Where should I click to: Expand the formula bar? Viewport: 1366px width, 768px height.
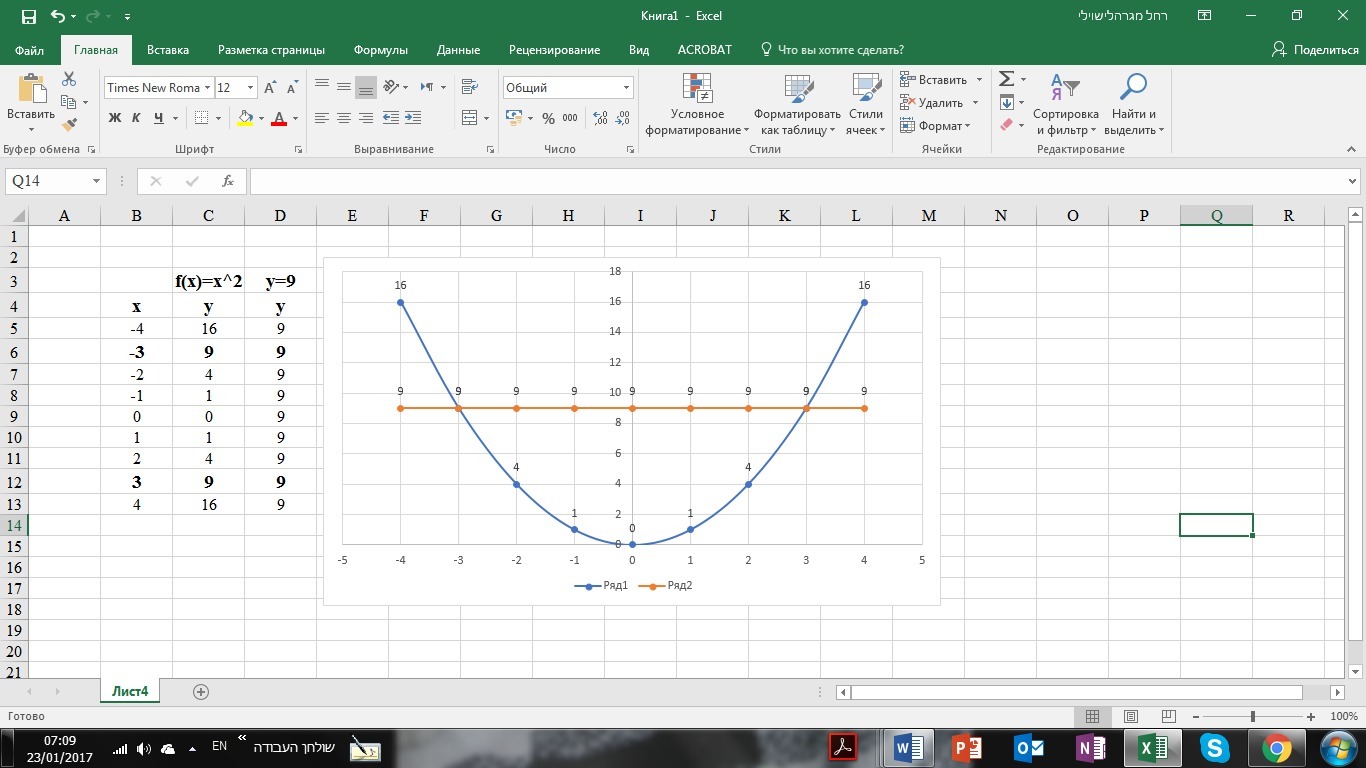click(1353, 181)
